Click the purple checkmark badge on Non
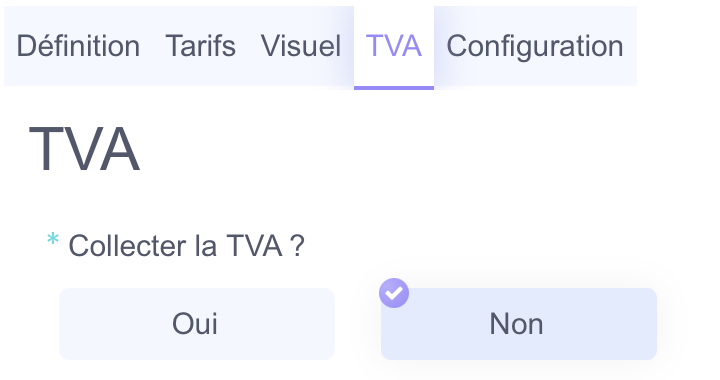Screen dimensions: 720x380 [x=394, y=293]
